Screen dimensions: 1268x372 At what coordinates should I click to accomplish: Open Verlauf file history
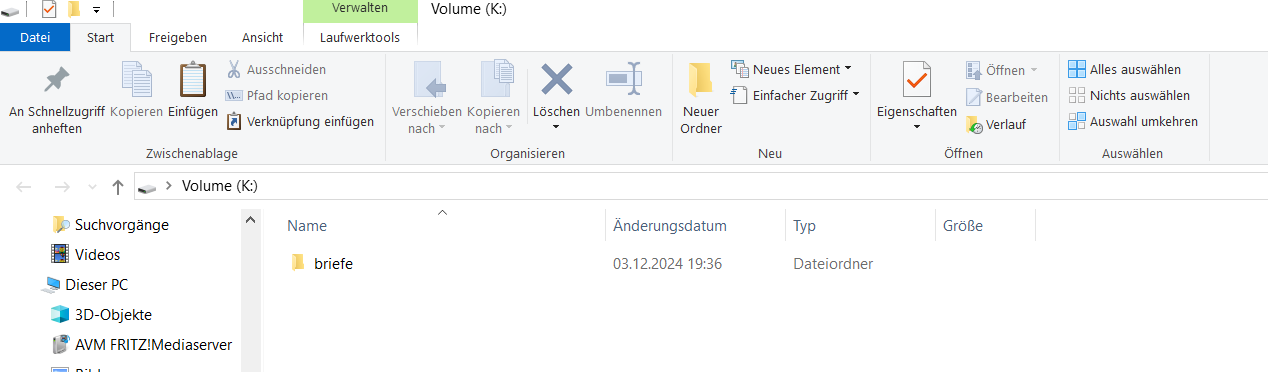[x=995, y=124]
